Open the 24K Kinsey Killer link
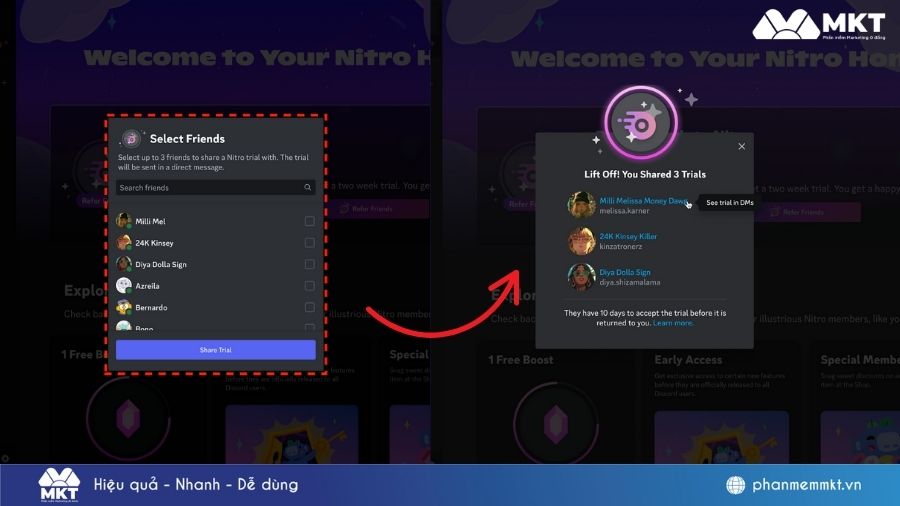Screen dimensions: 900x506 629,236
